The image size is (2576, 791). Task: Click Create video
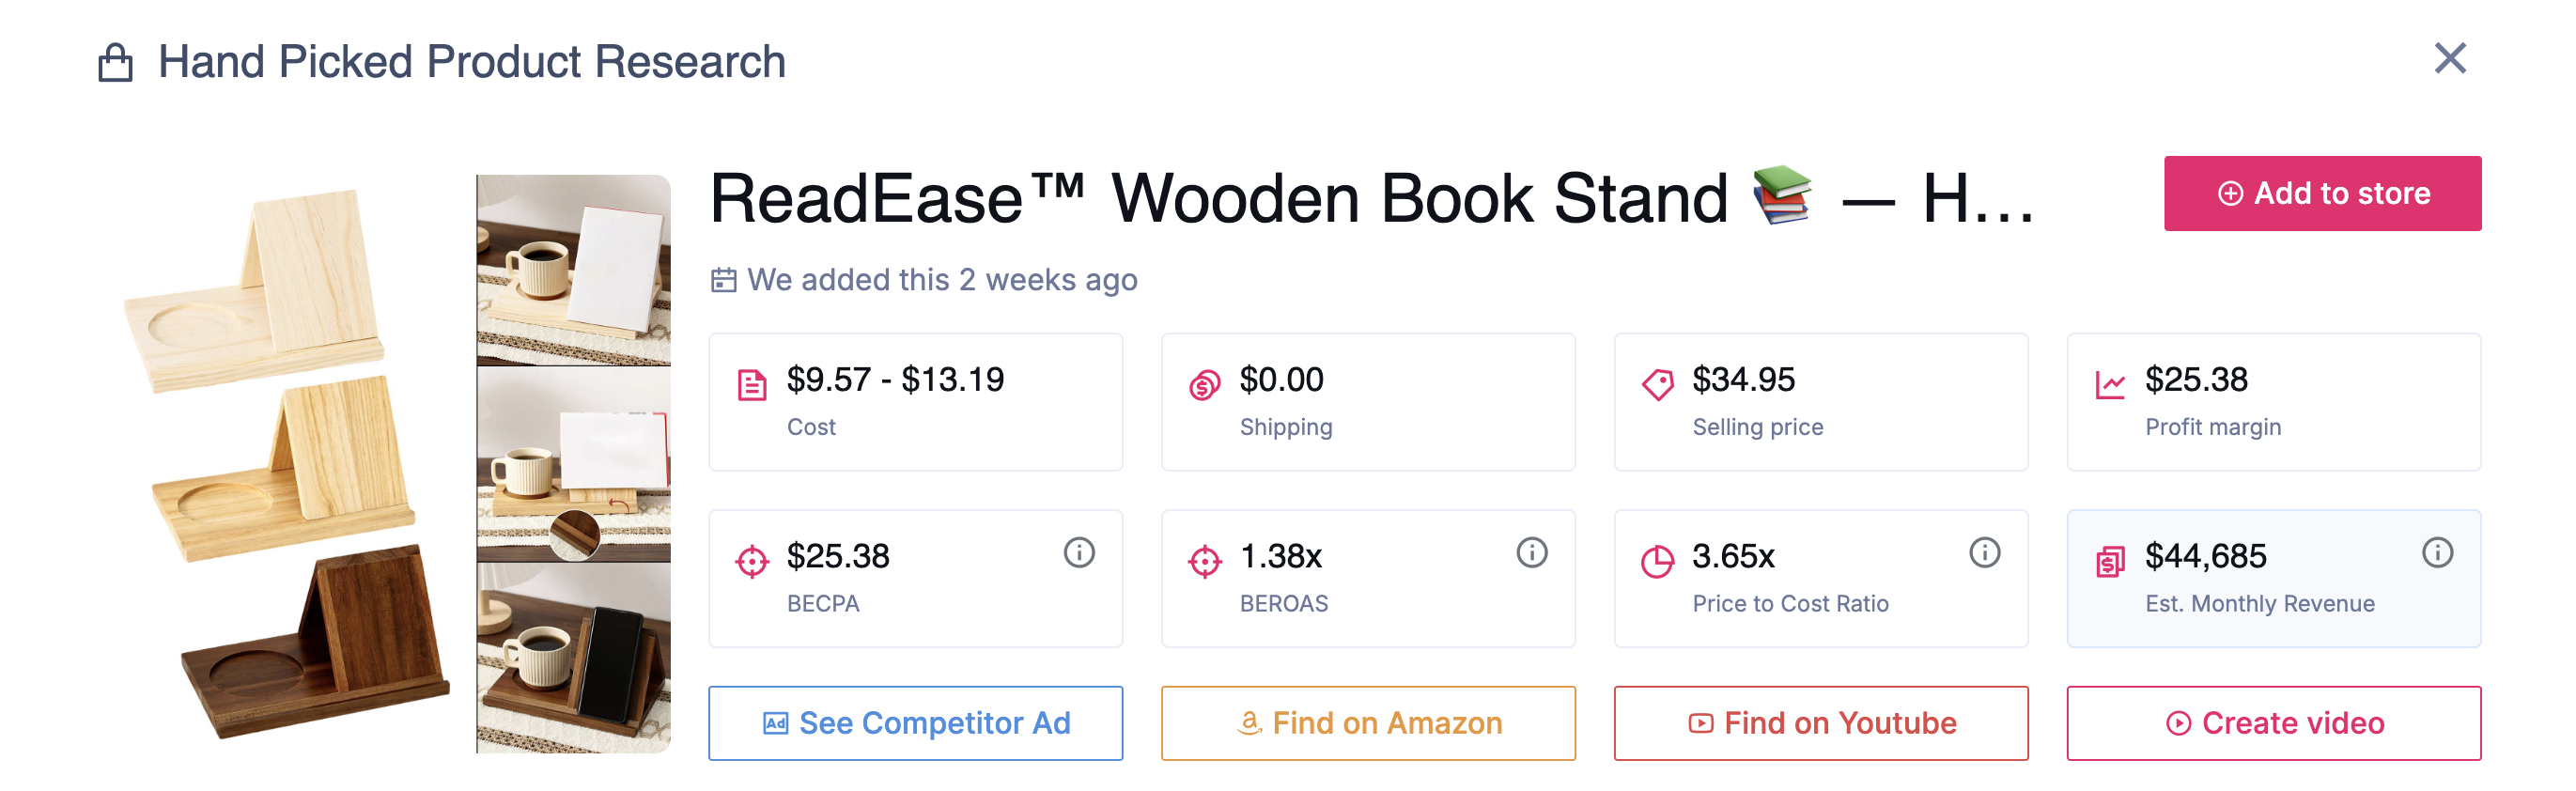coord(2273,722)
